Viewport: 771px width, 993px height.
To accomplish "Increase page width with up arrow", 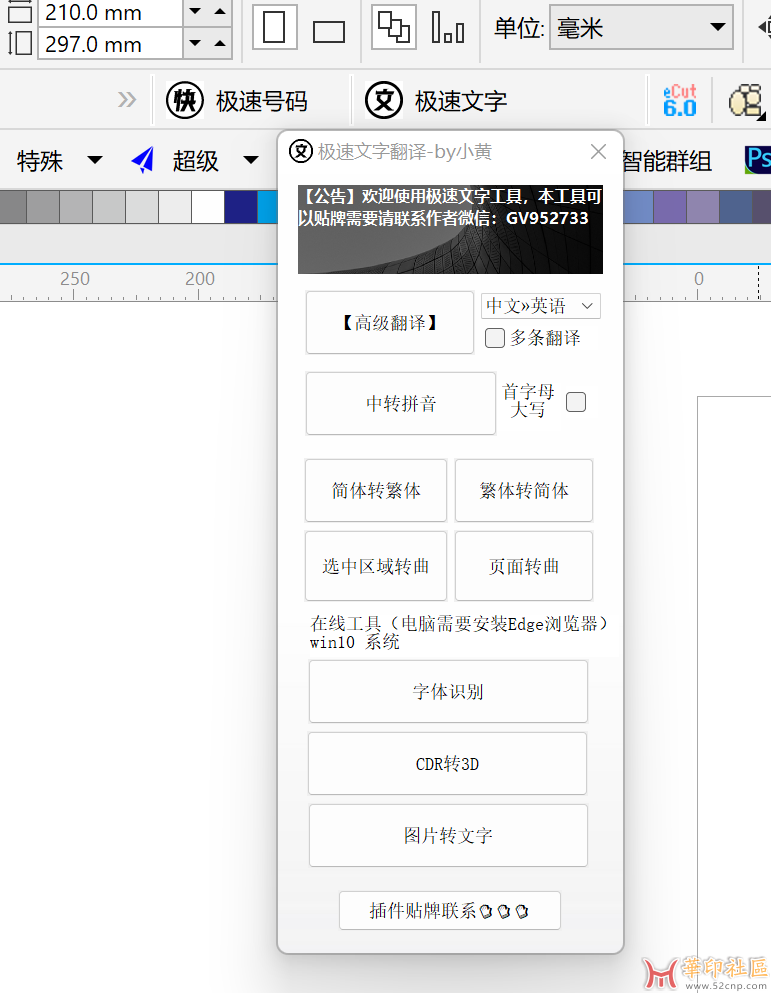I will [x=220, y=11].
